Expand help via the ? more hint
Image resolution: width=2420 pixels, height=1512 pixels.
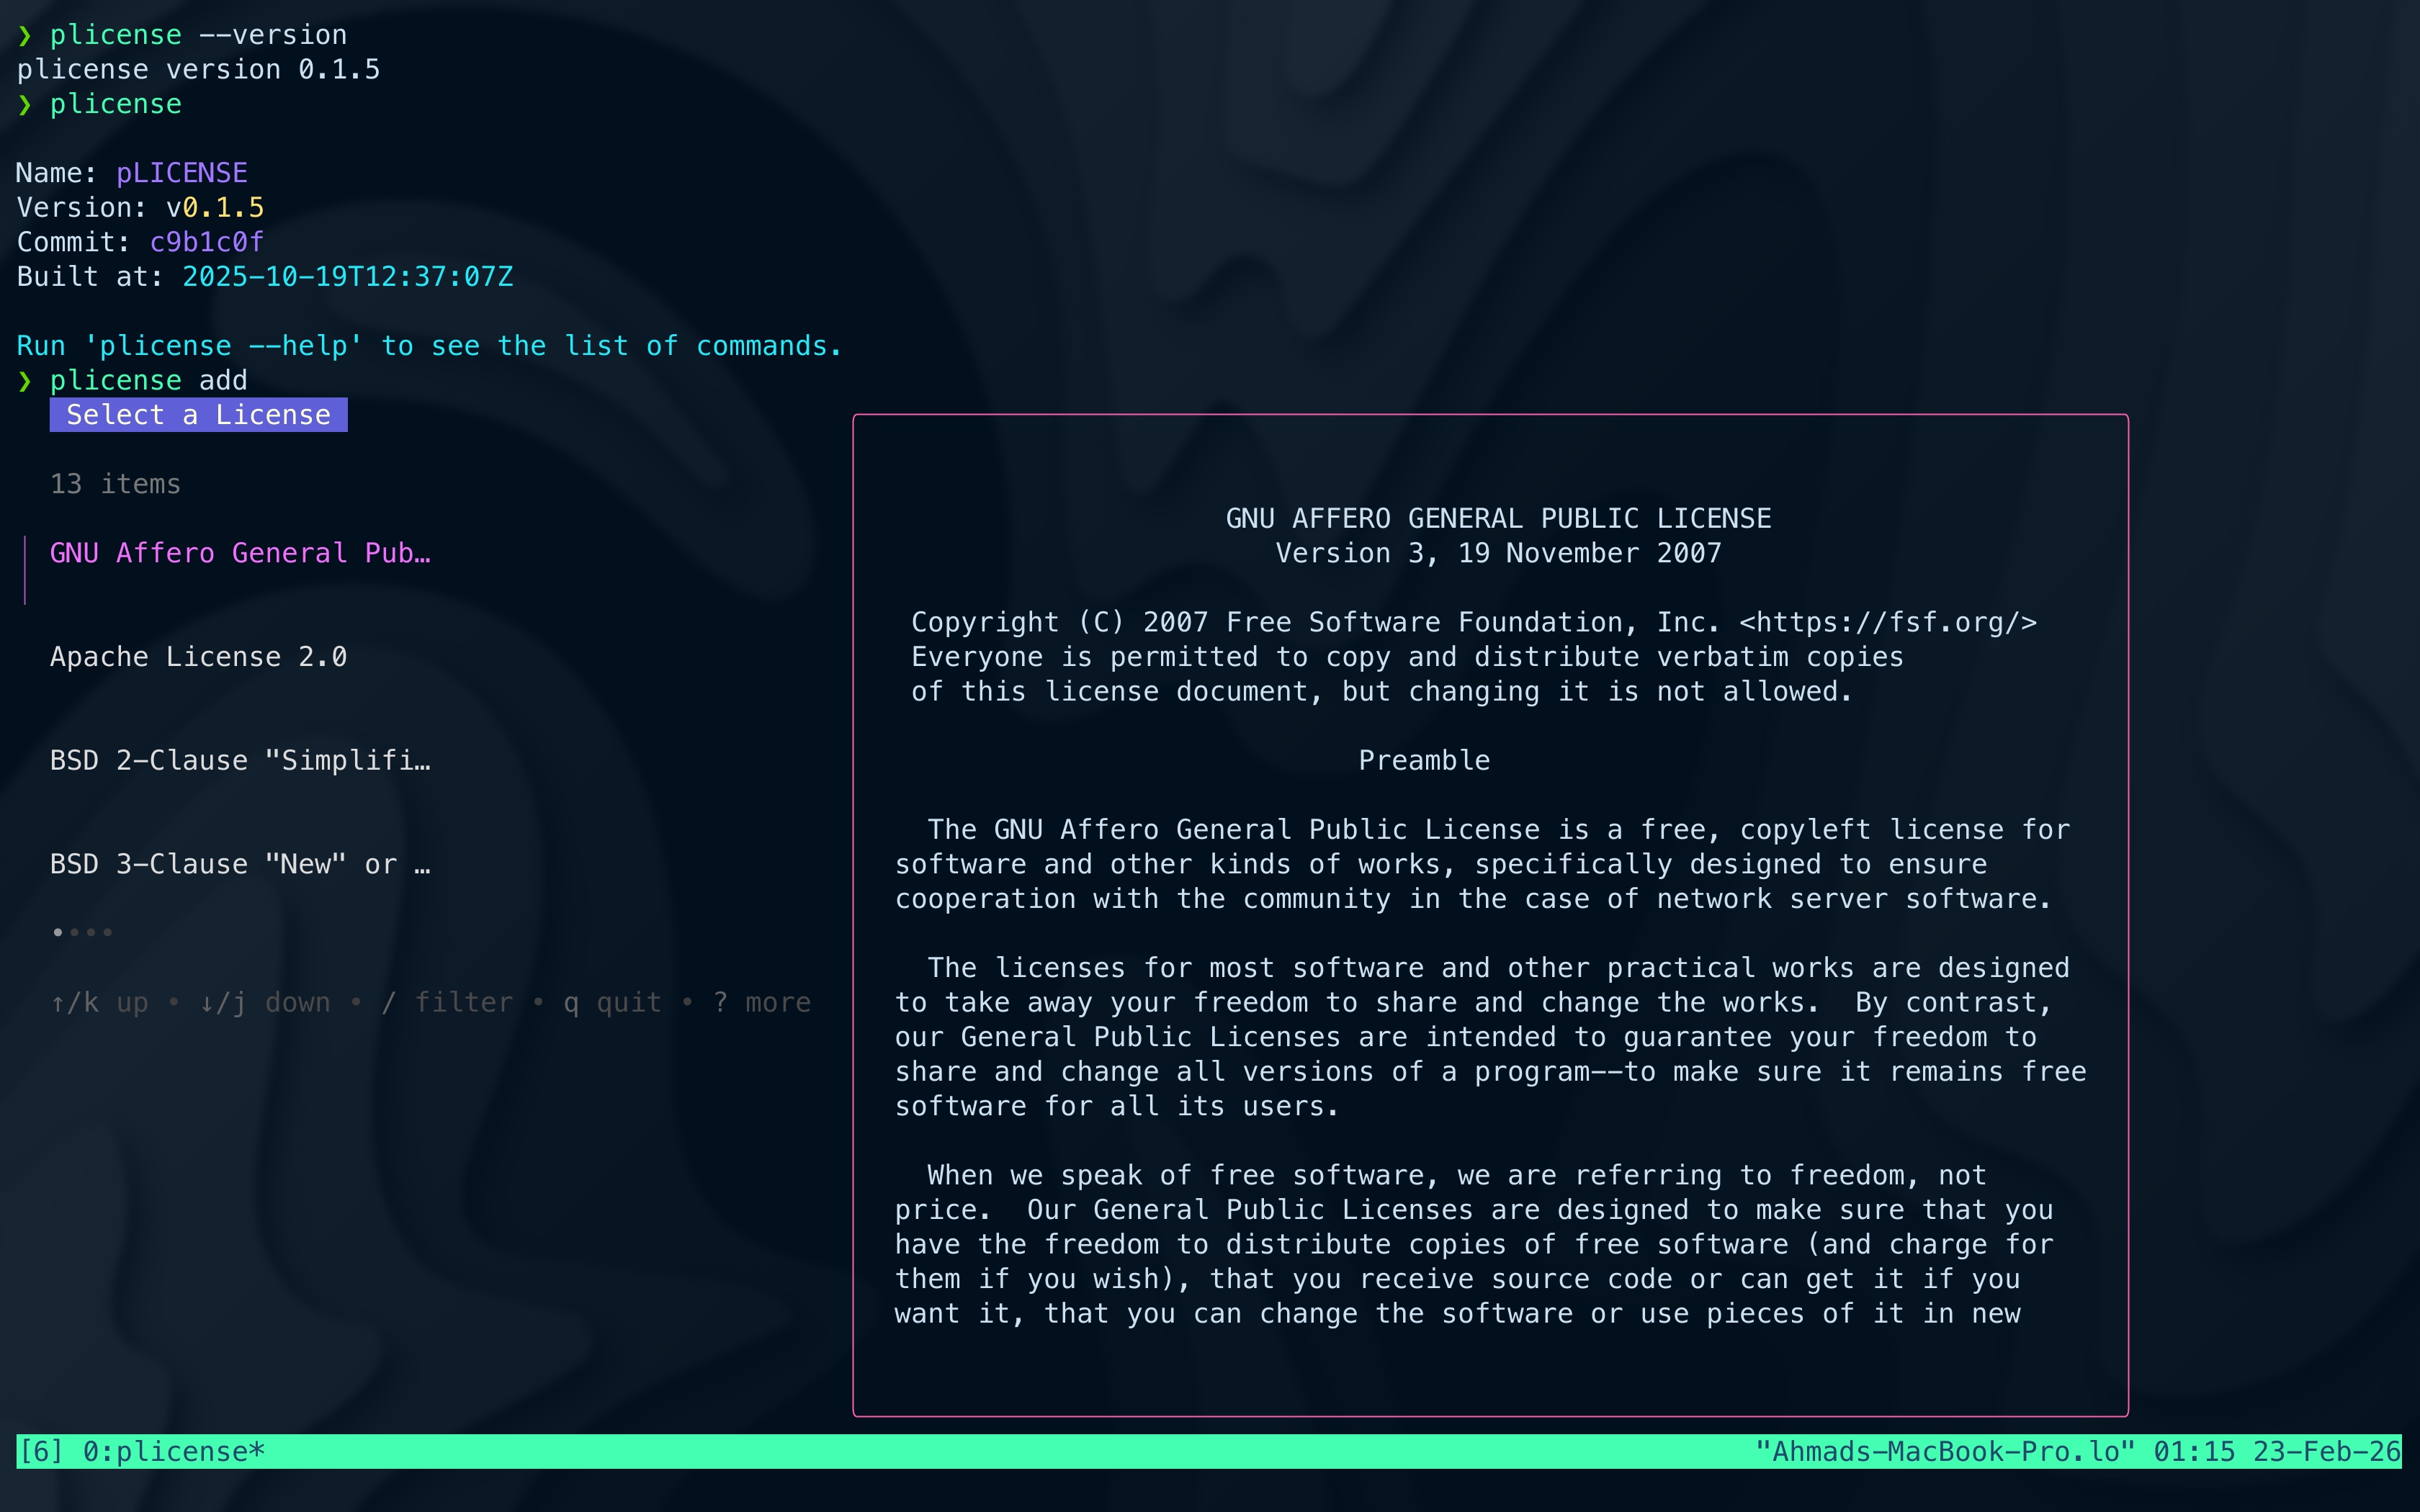pyautogui.click(x=762, y=1003)
